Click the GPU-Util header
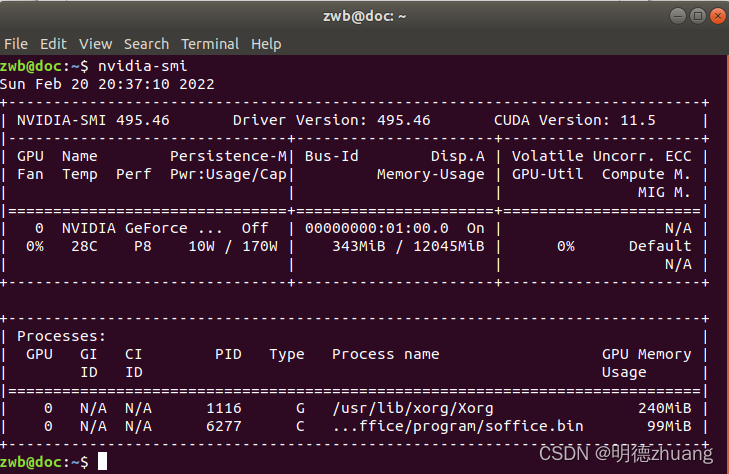 [x=547, y=174]
